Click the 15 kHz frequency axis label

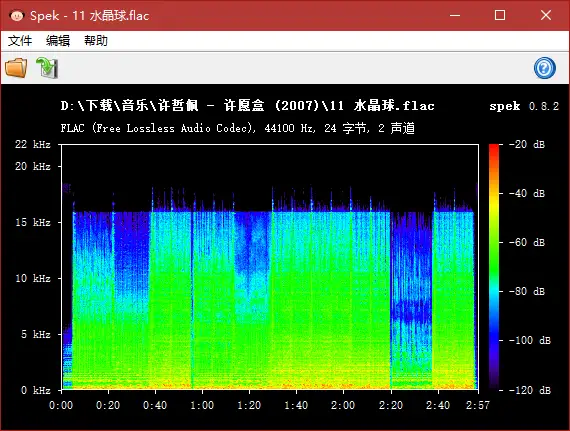[x=33, y=222]
